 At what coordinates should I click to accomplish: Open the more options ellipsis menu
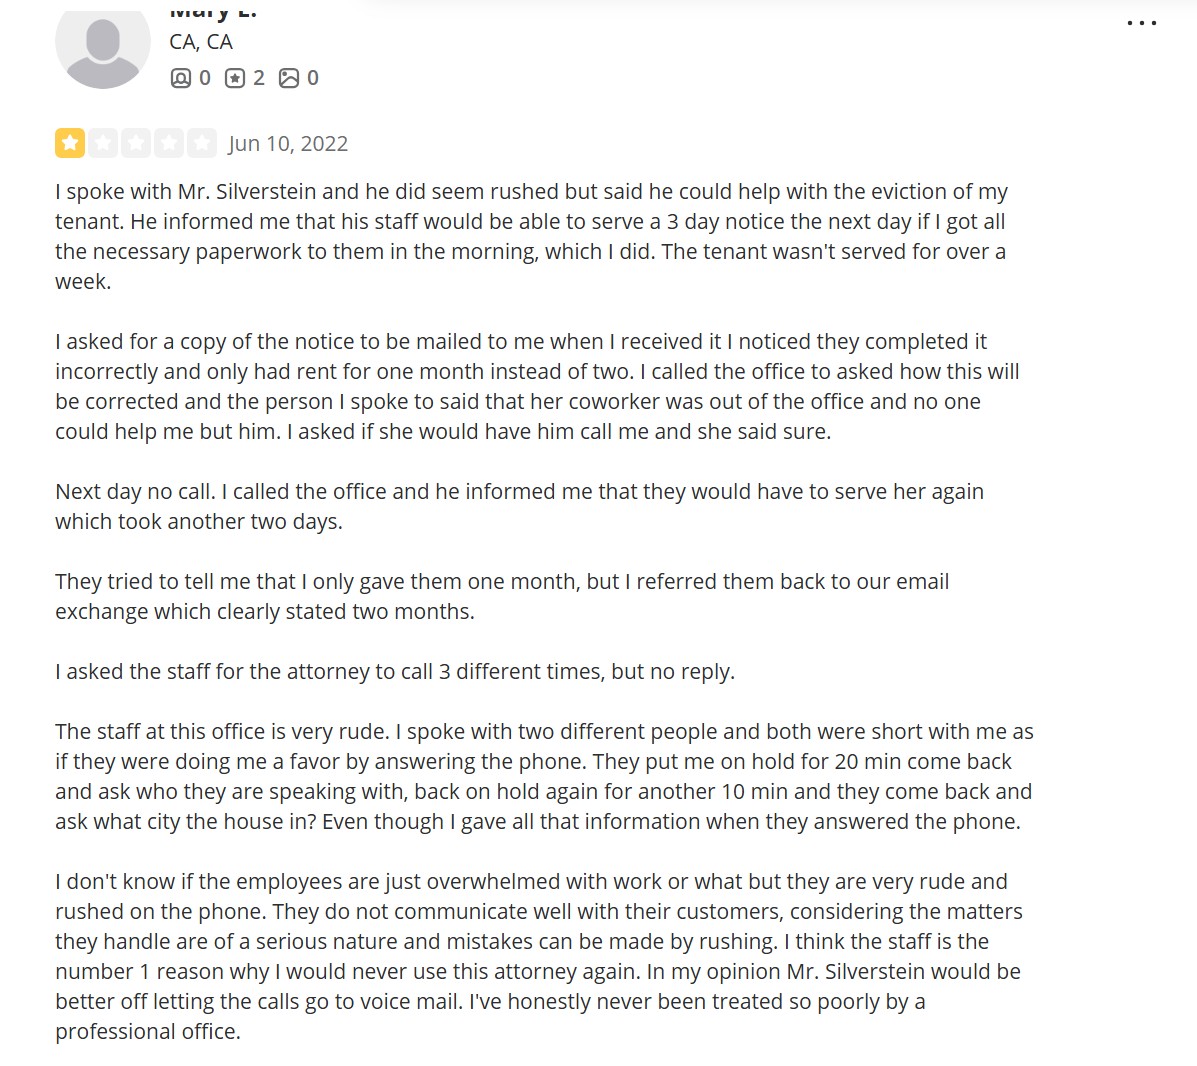click(1141, 23)
